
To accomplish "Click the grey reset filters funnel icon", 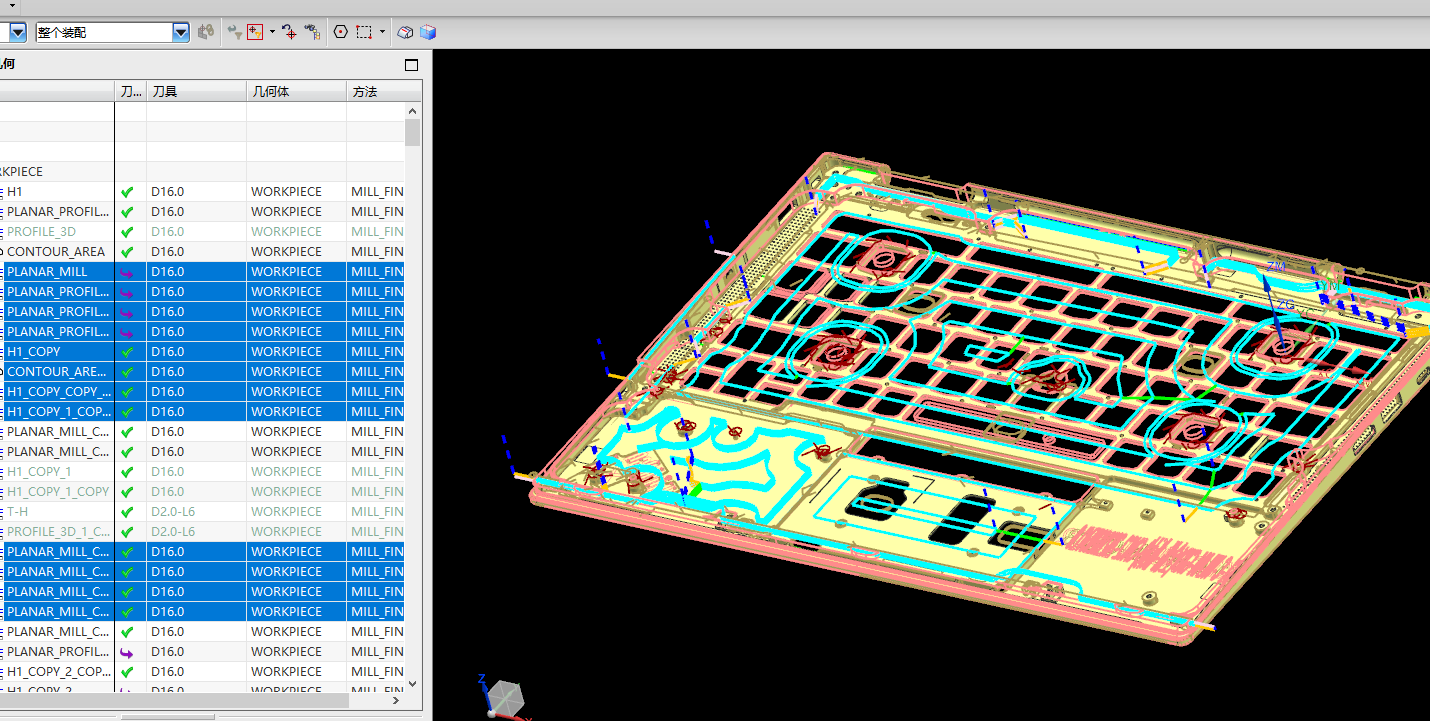I will click(234, 32).
